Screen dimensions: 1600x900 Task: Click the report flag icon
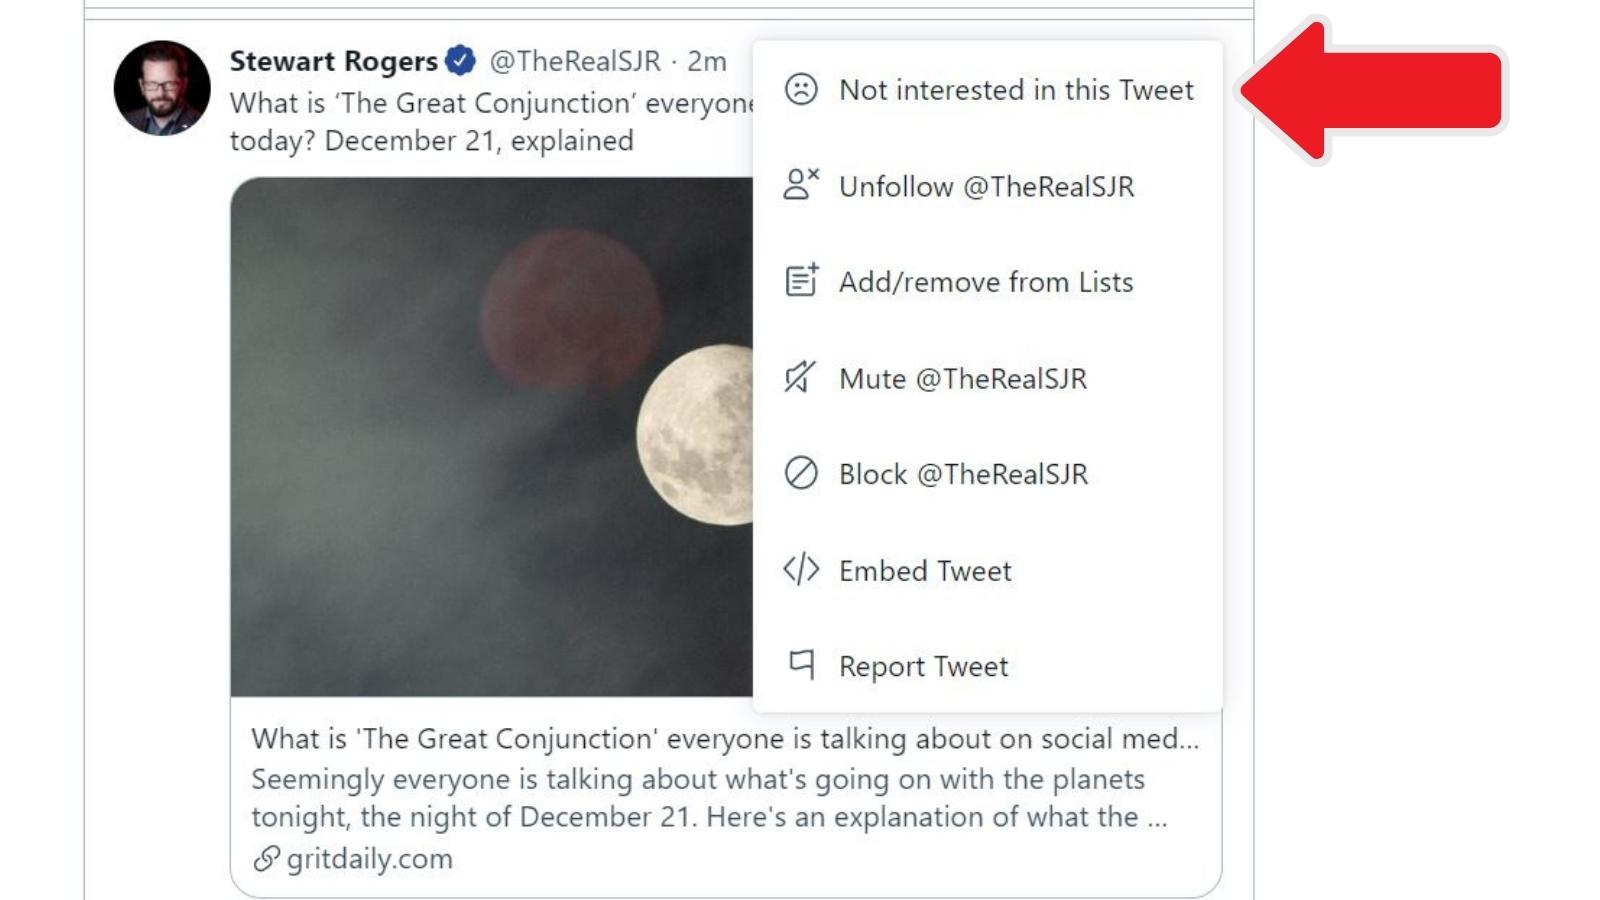(x=802, y=665)
